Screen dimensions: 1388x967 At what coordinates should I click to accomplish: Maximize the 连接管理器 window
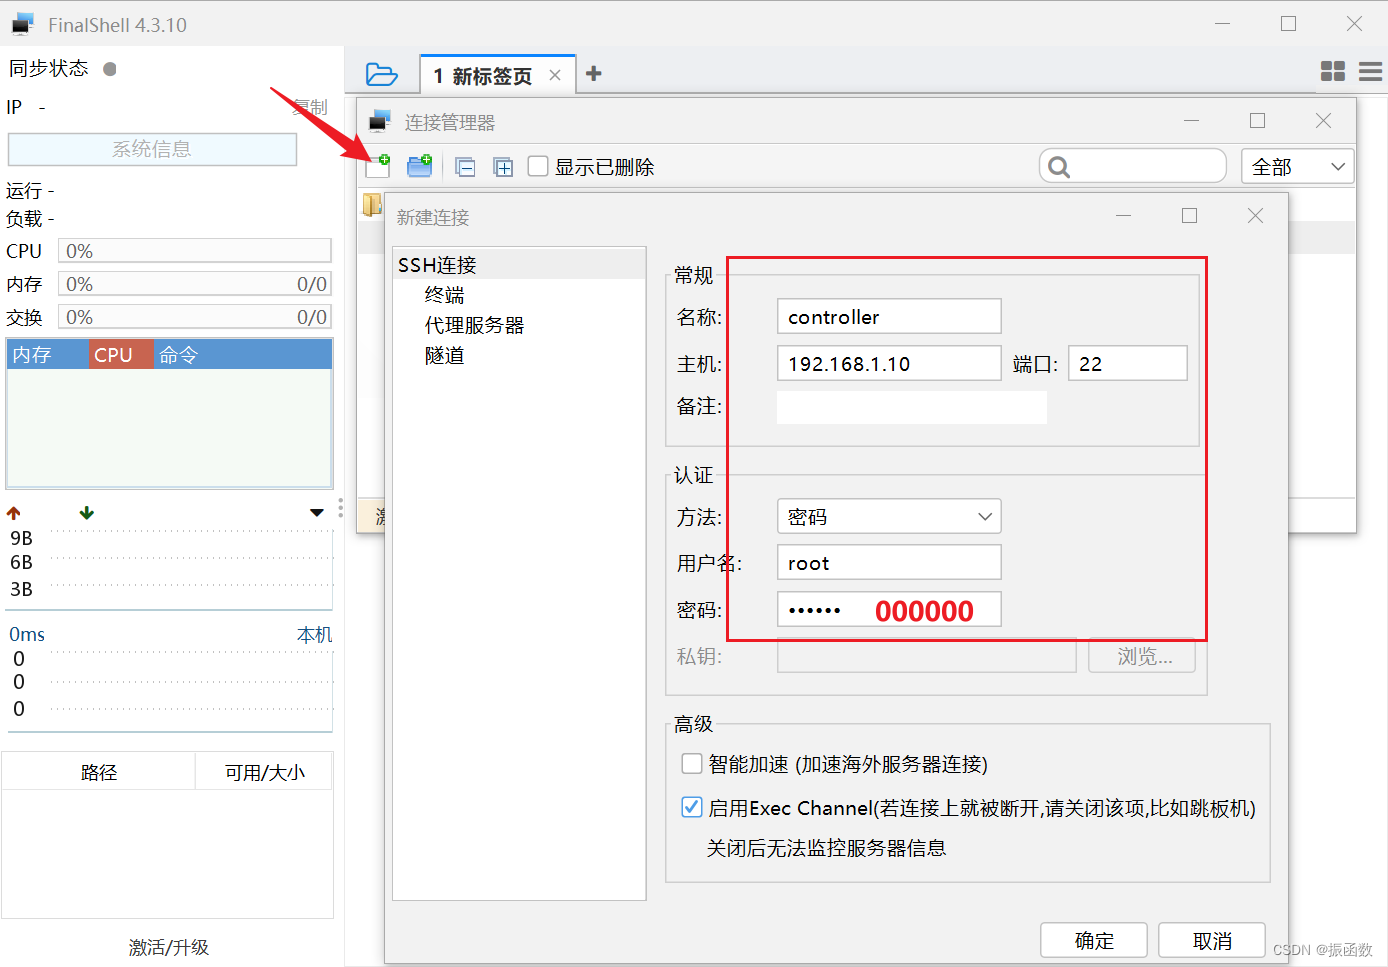point(1258,120)
